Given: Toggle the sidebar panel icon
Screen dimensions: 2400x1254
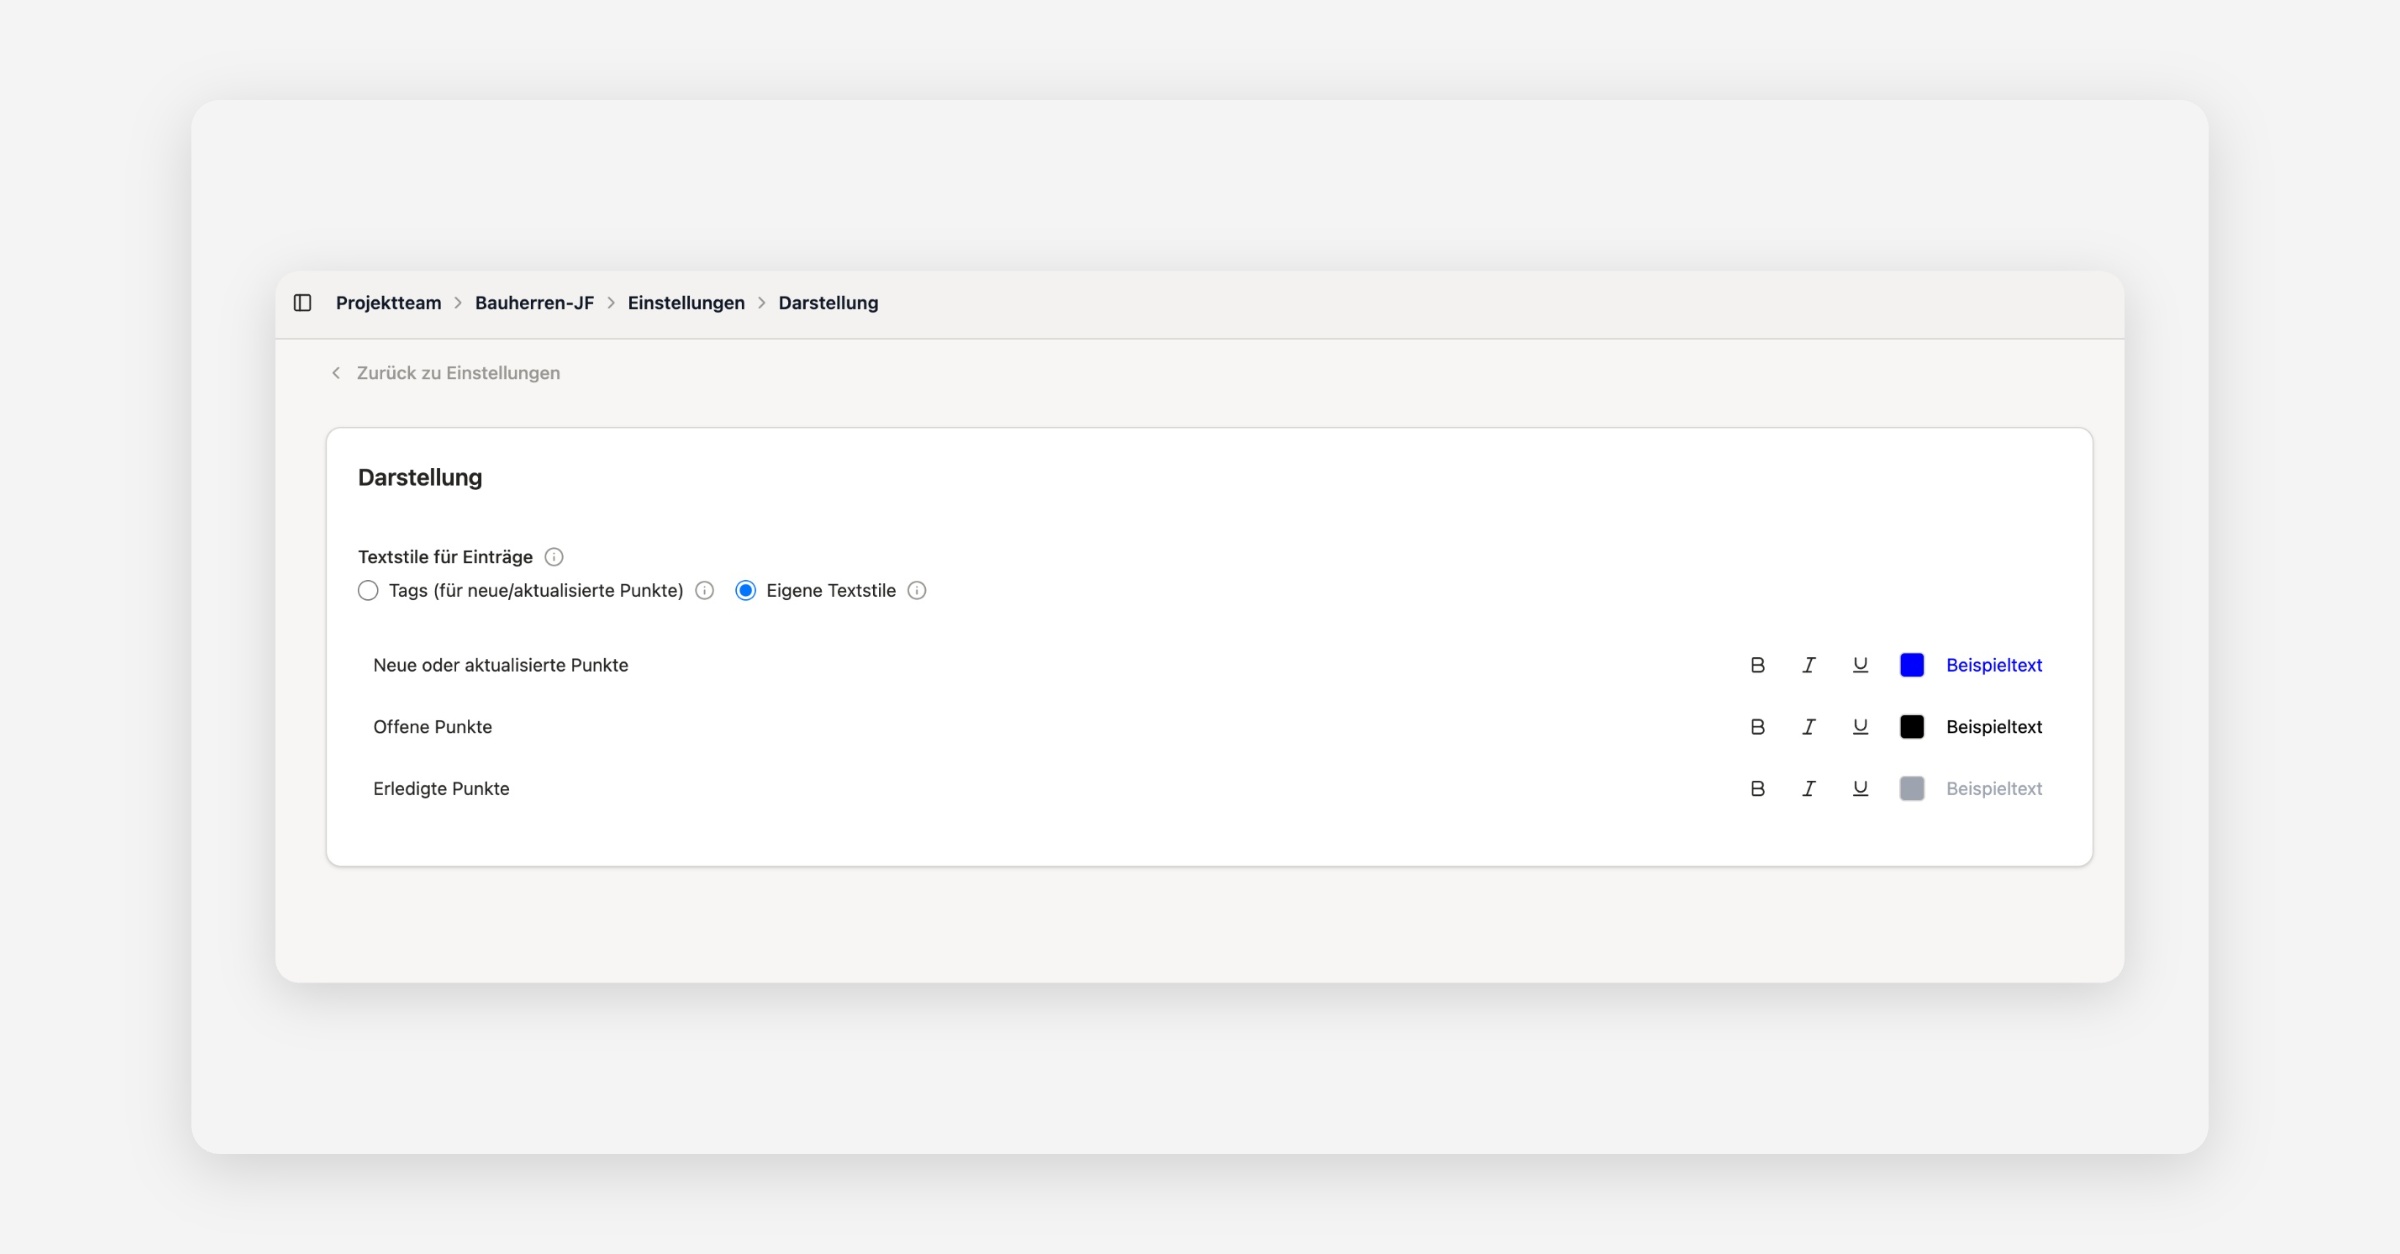Looking at the screenshot, I should [x=302, y=303].
